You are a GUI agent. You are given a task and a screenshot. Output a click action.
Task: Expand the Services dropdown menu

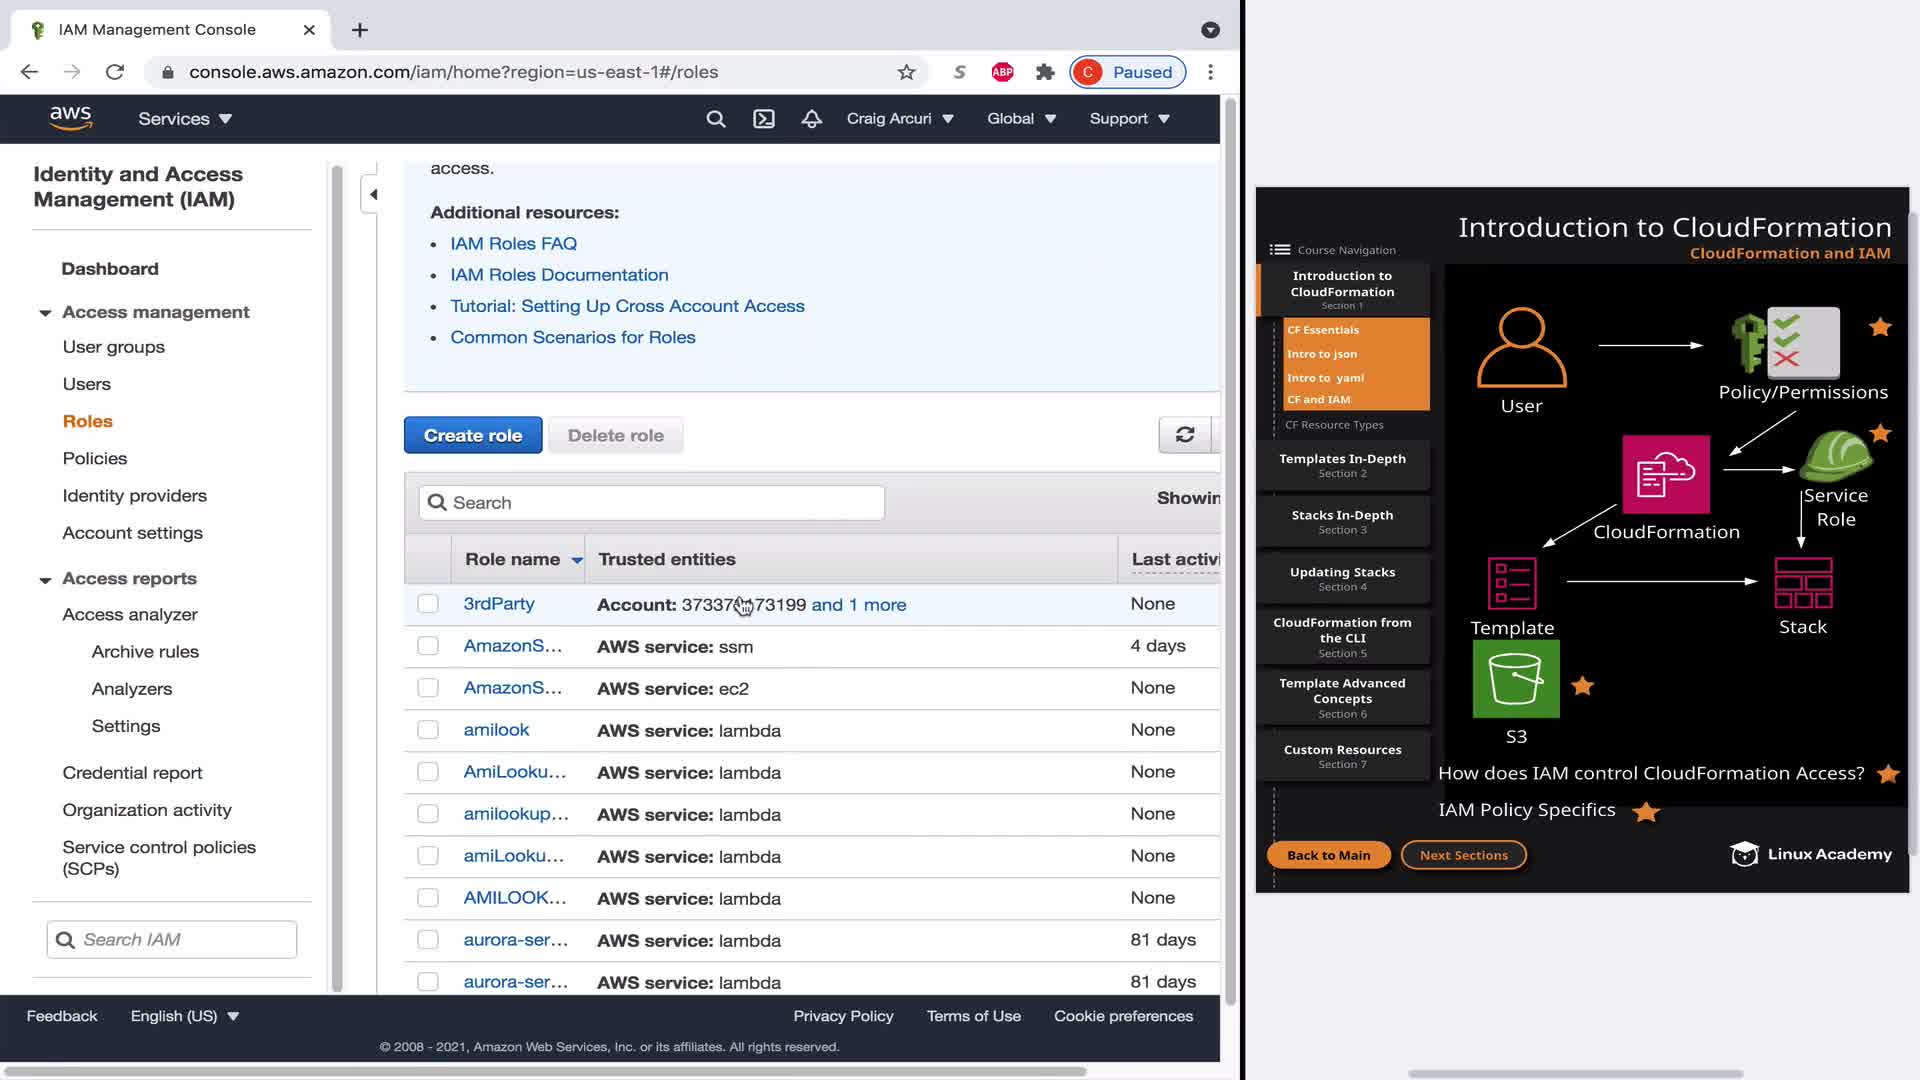pyautogui.click(x=185, y=119)
